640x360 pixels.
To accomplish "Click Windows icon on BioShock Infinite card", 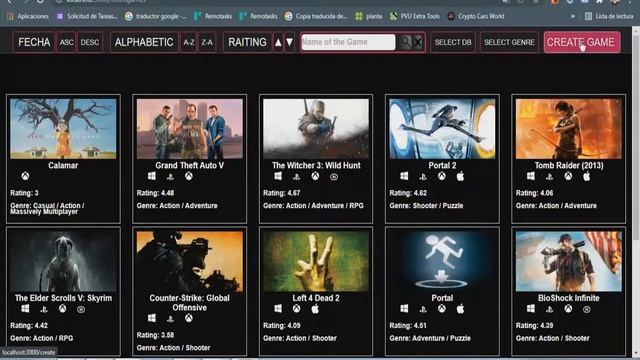I will 531,309.
